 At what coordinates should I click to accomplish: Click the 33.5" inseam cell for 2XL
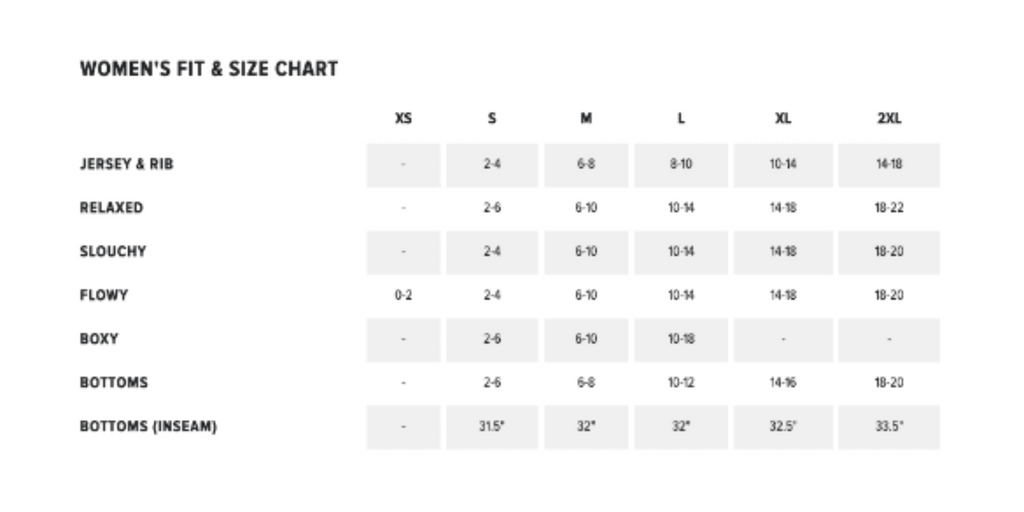coord(889,426)
